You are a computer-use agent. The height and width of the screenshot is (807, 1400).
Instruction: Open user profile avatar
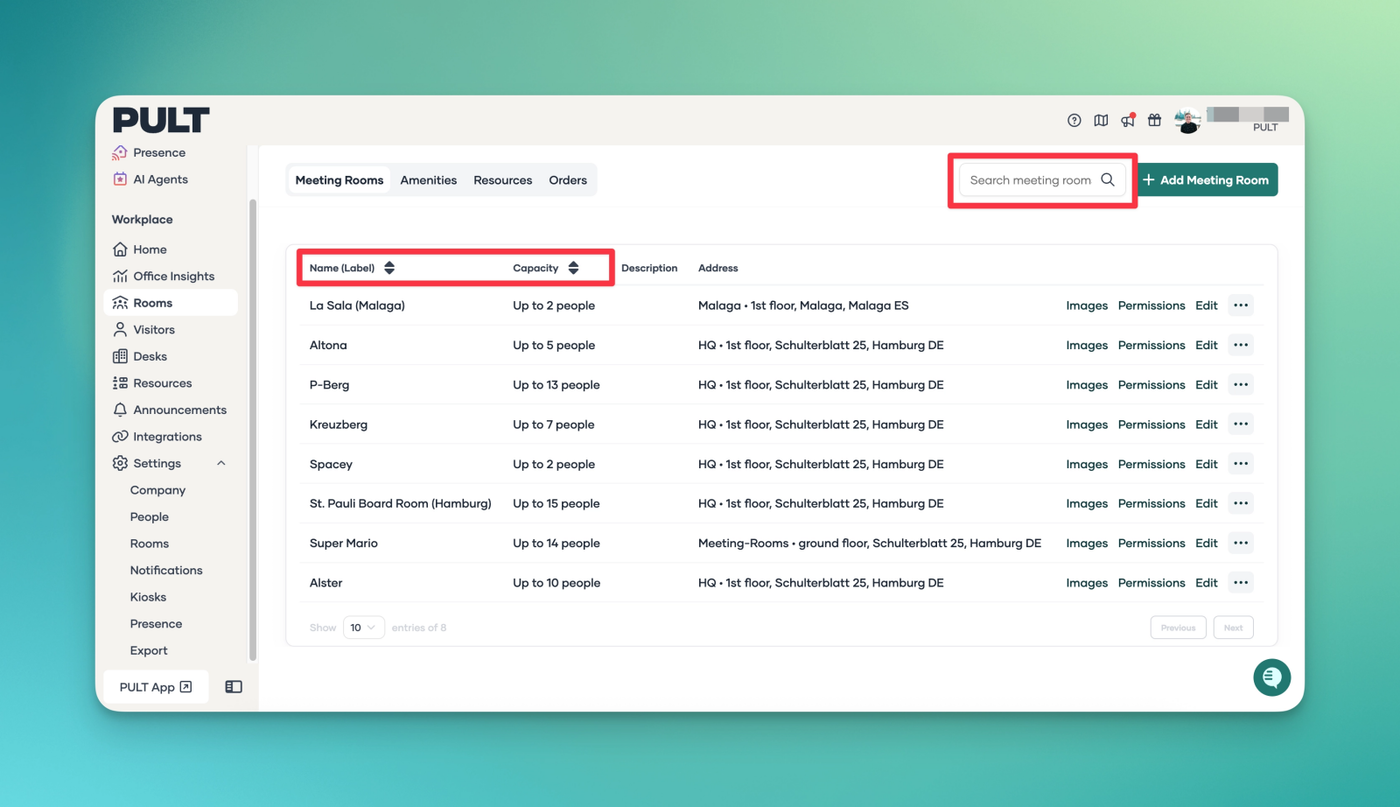pyautogui.click(x=1187, y=120)
